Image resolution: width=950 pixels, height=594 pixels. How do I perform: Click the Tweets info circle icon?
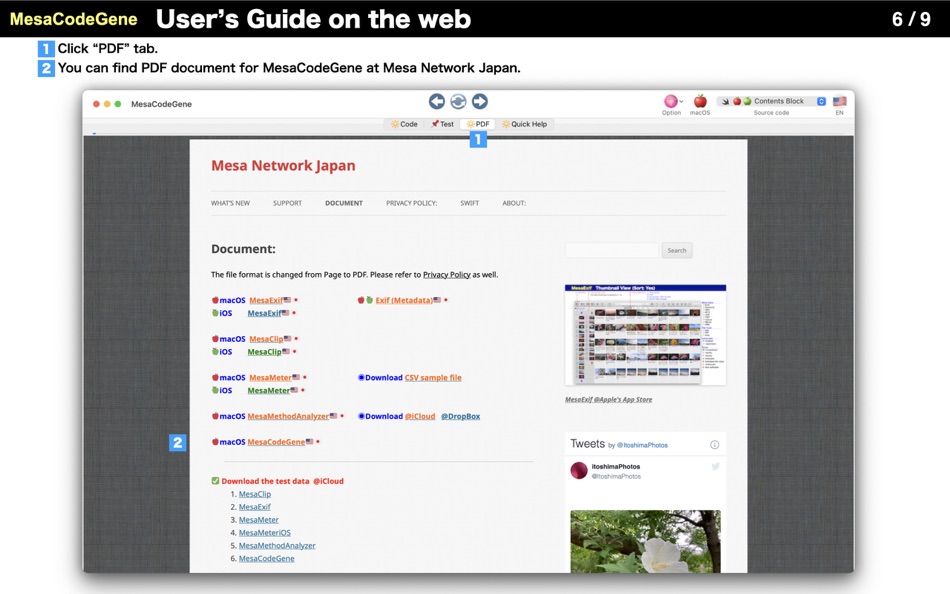click(x=714, y=445)
